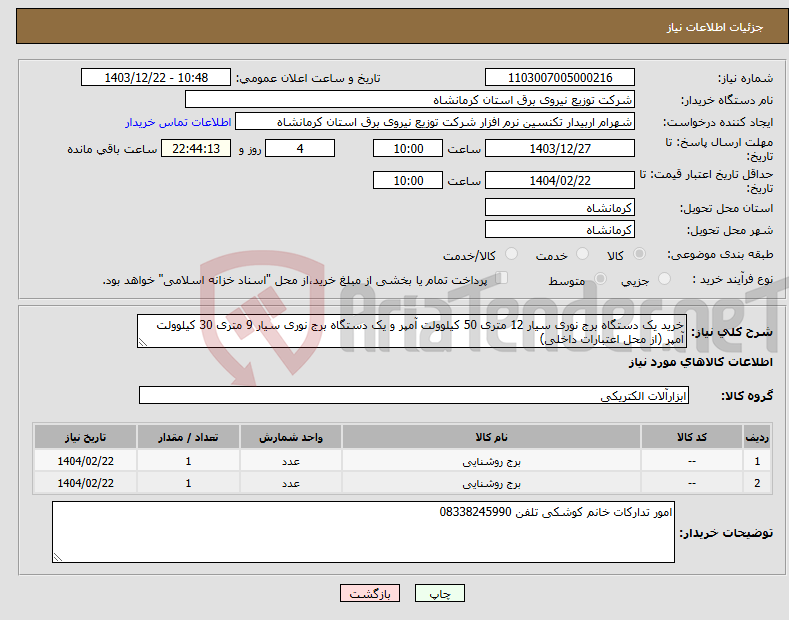Click the کد کالا column header

tap(692, 437)
